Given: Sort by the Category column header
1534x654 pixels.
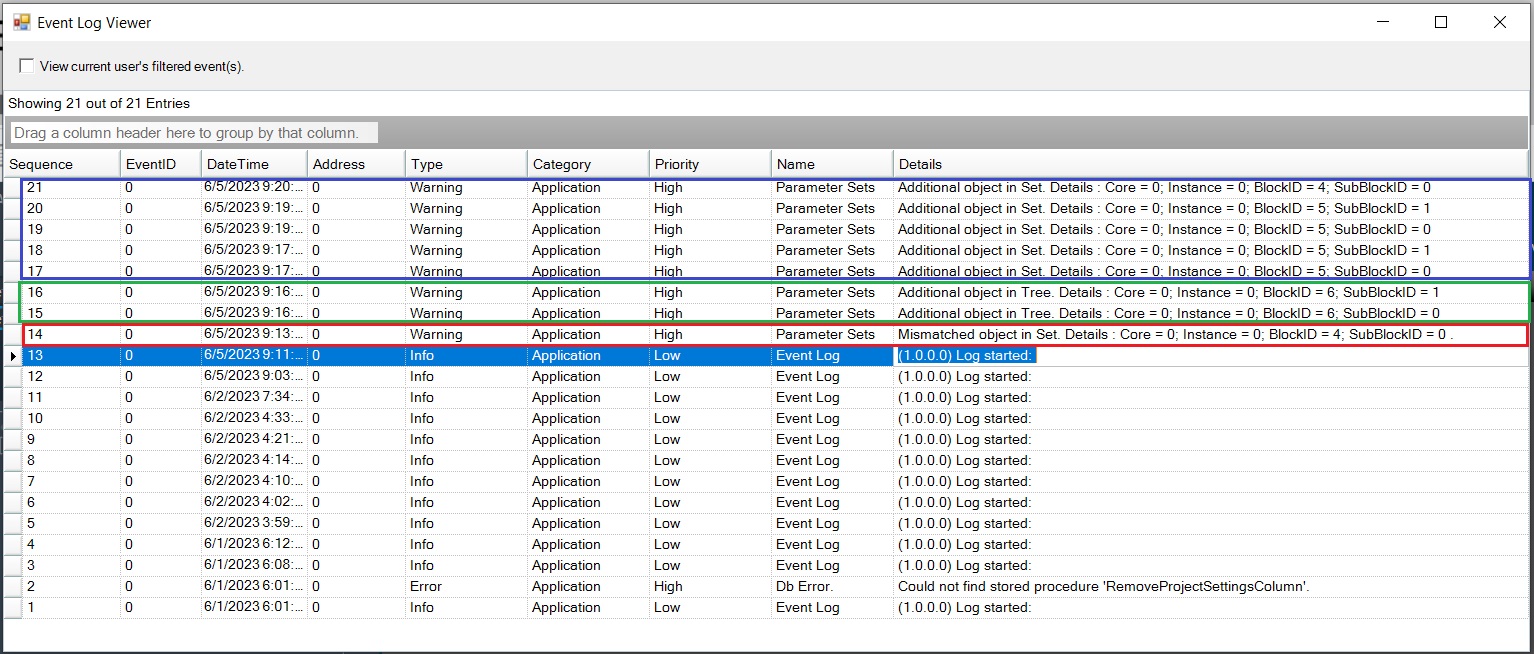Looking at the screenshot, I should [588, 164].
